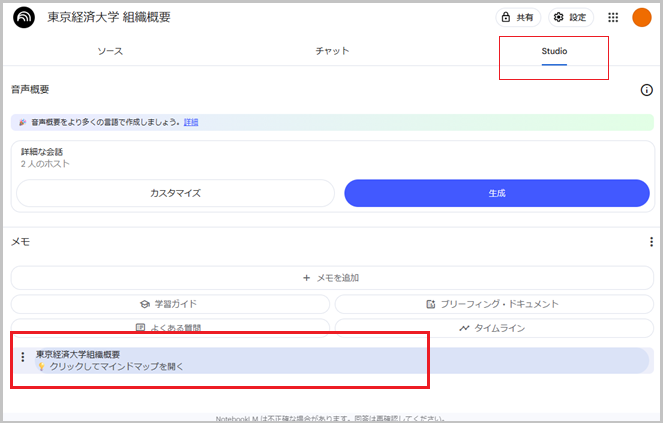This screenshot has height=423, width=663.
Task: Click the 詳細 link in the banner
Action: [x=191, y=122]
